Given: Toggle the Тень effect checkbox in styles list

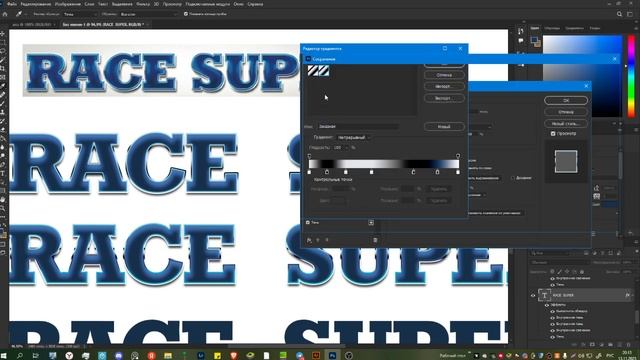Looking at the screenshot, I should (308, 222).
